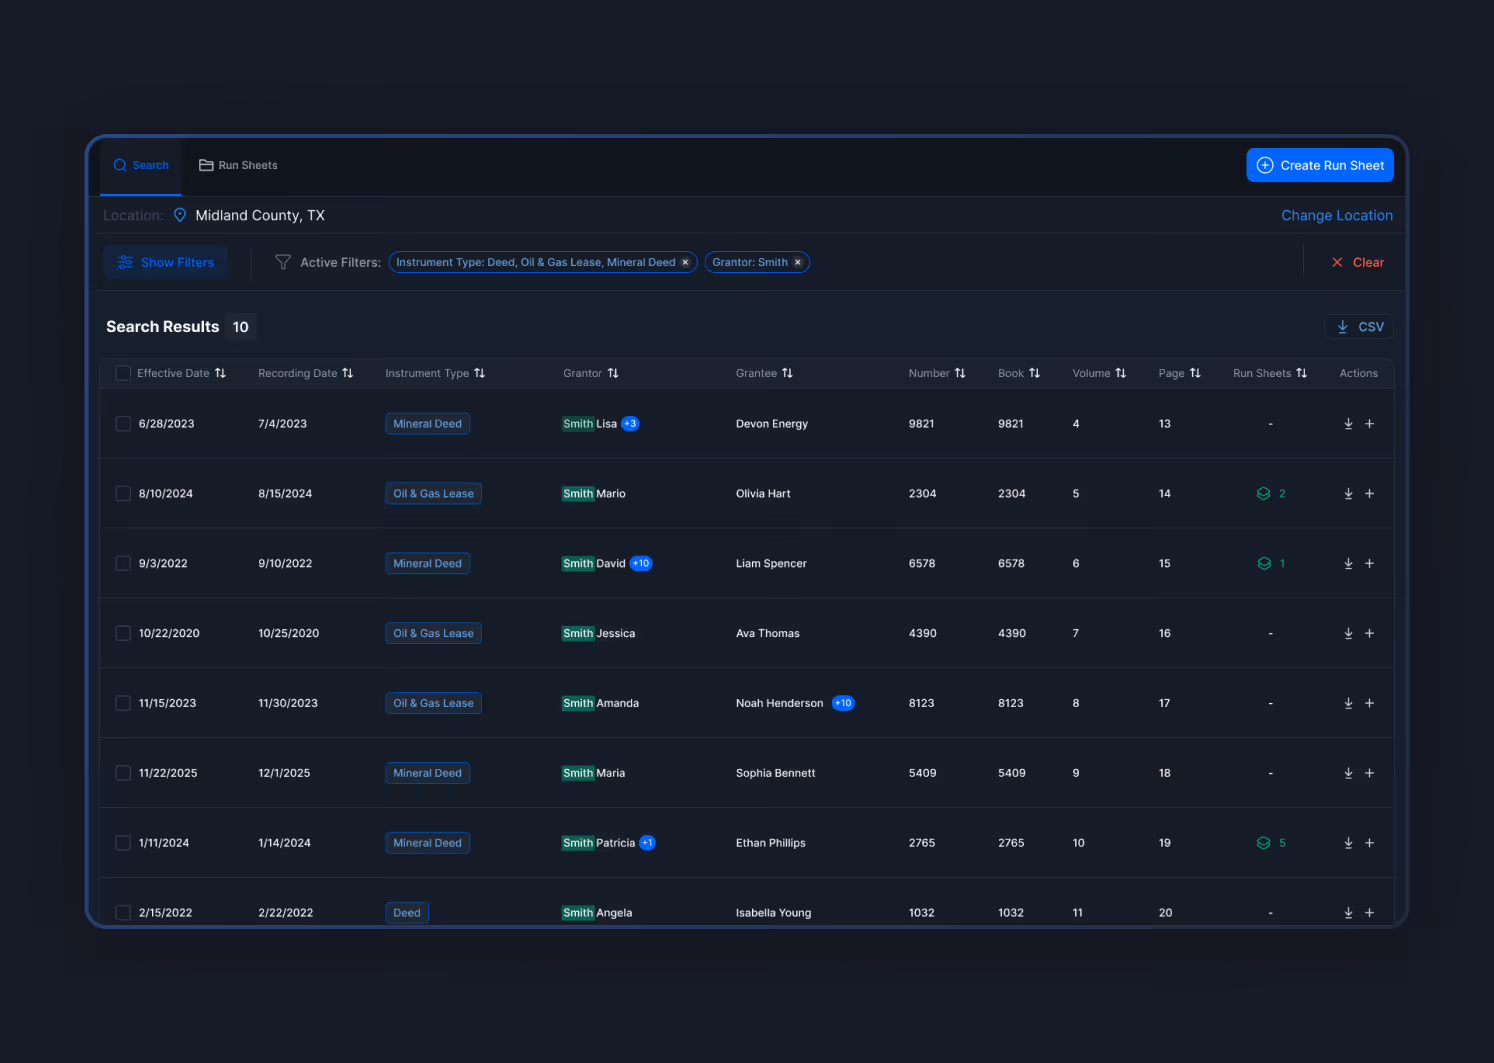This screenshot has width=1494, height=1063.
Task: Click the funnel icon beside Active Filters
Action: click(283, 262)
